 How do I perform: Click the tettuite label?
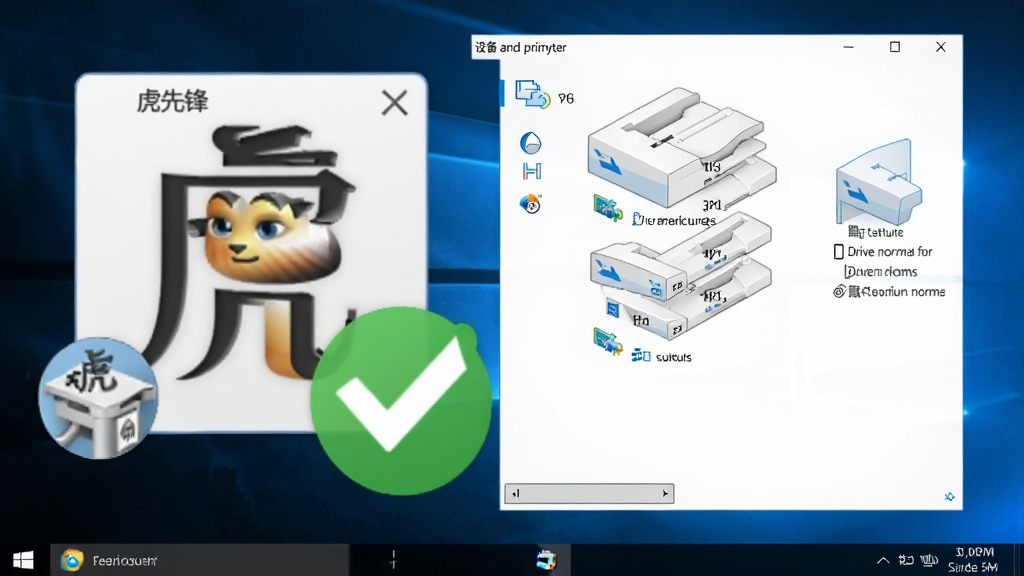coord(876,232)
